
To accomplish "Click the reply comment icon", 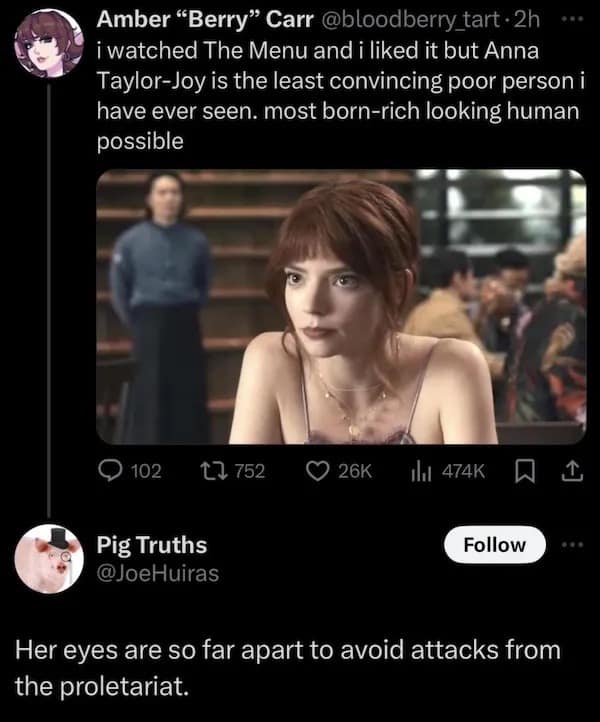I will [x=111, y=471].
